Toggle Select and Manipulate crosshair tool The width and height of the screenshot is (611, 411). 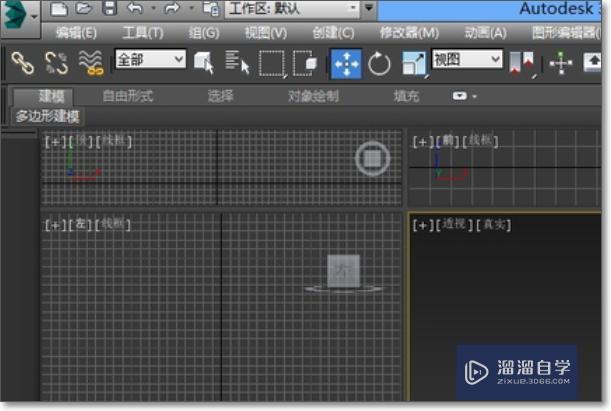(561, 63)
